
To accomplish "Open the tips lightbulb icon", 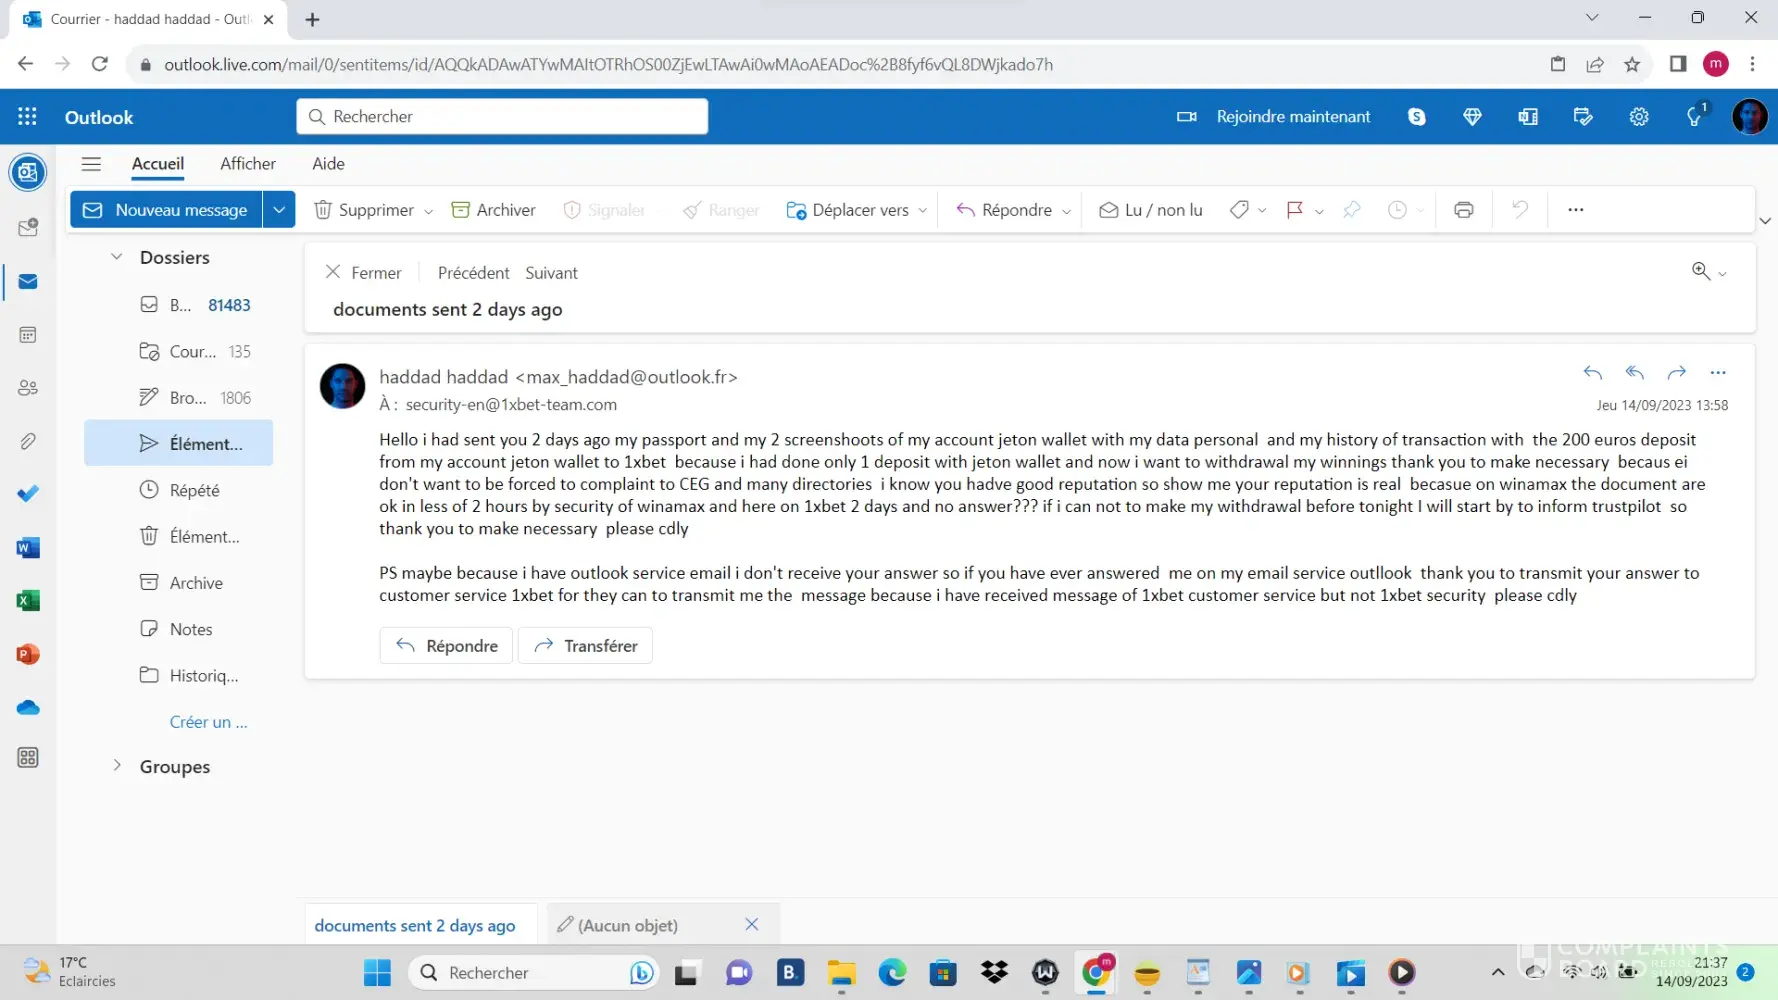I will (x=1694, y=117).
